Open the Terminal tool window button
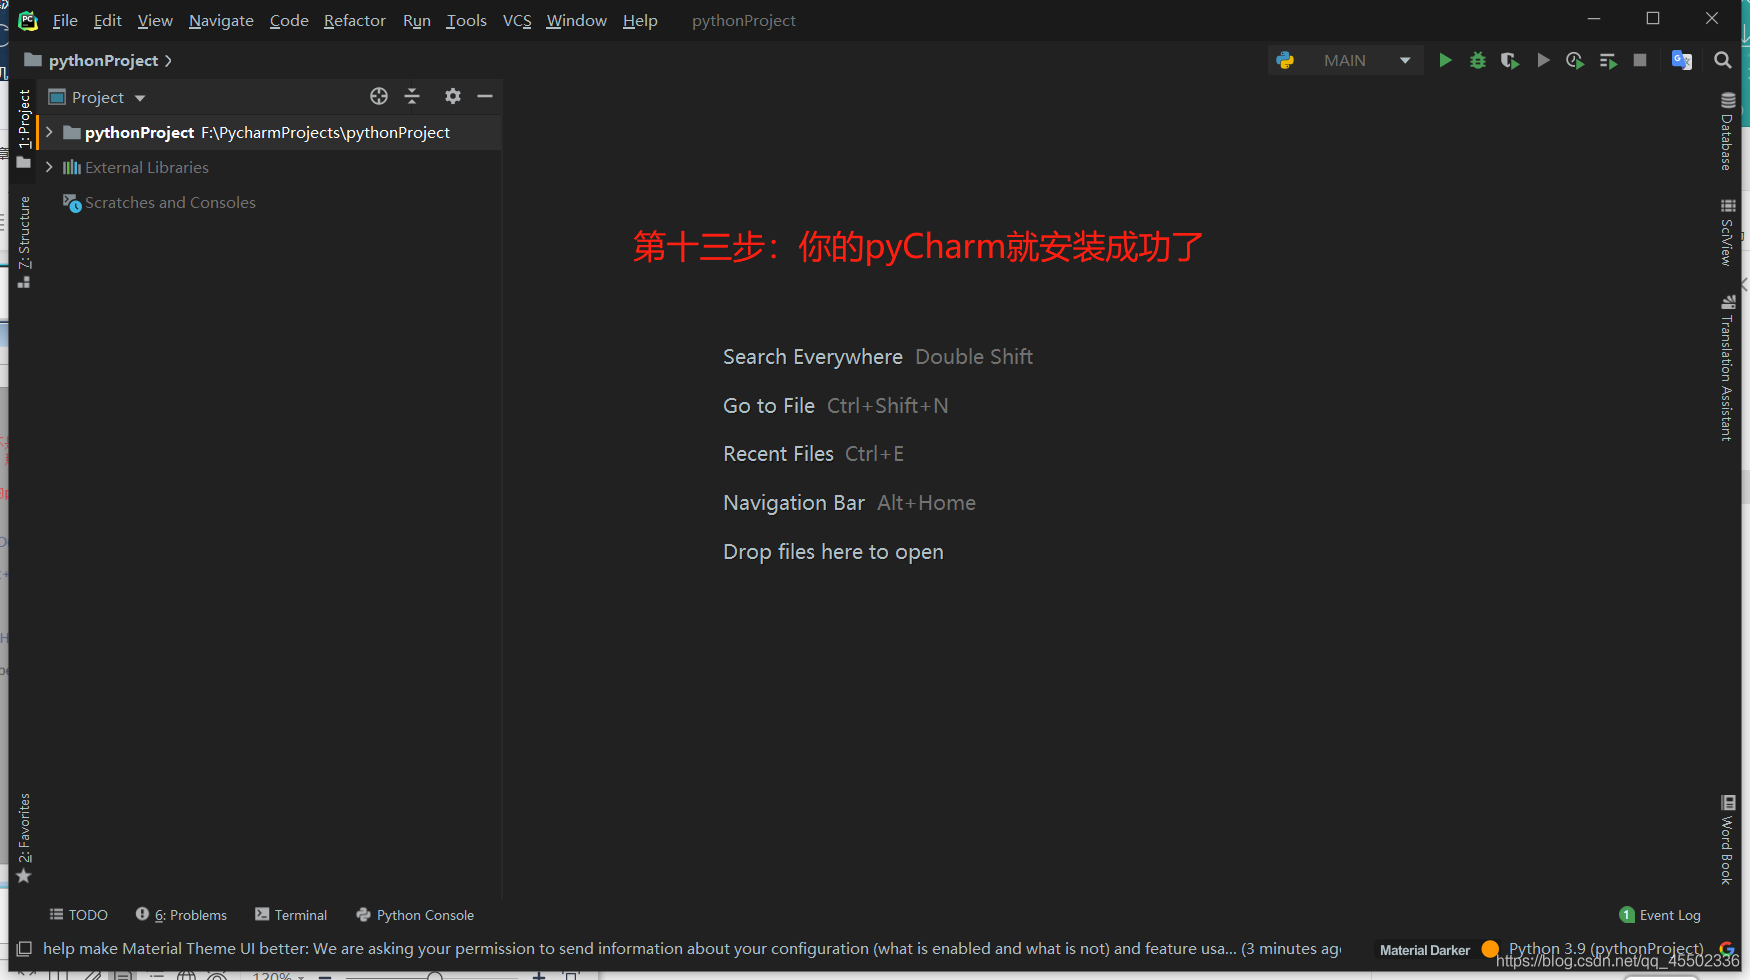Screen dimensions: 1750x980 [x=291, y=915]
